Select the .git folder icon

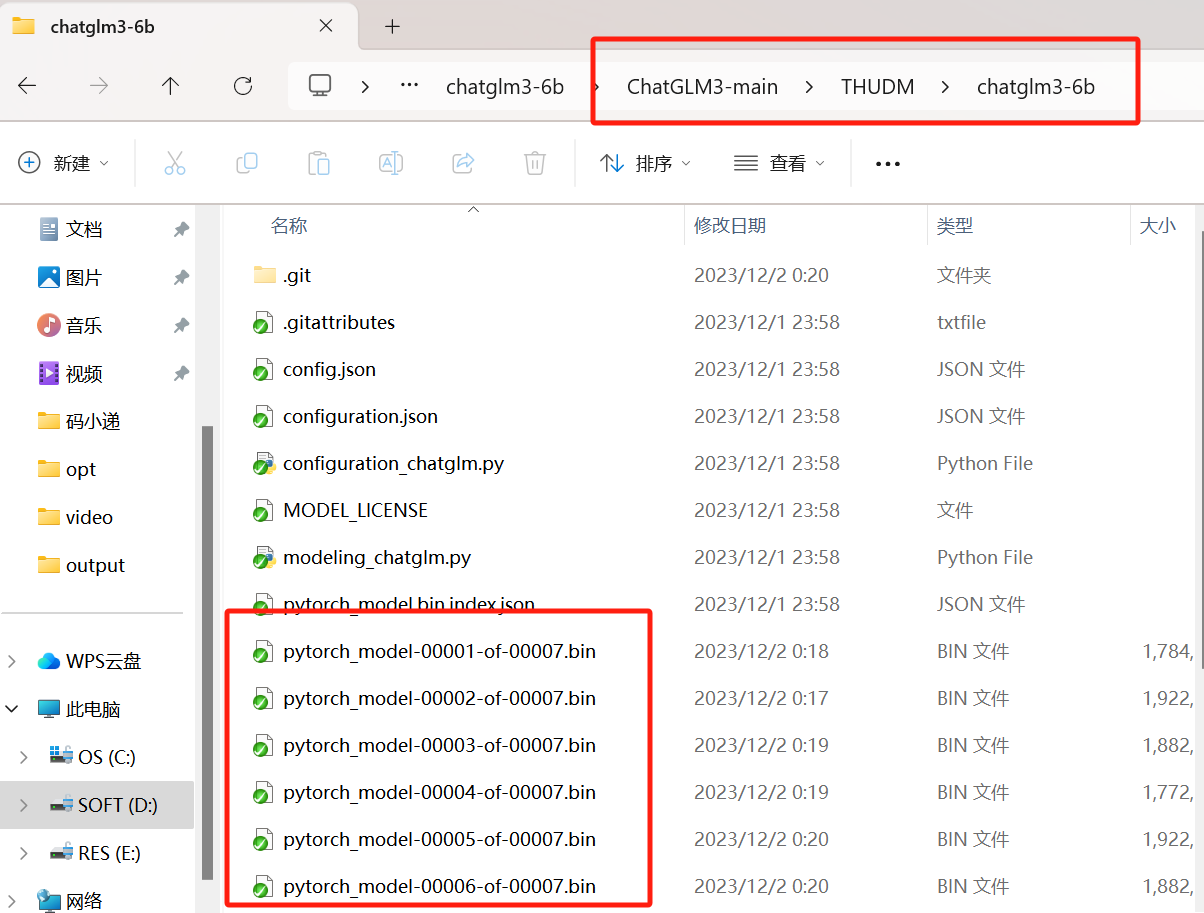(264, 275)
